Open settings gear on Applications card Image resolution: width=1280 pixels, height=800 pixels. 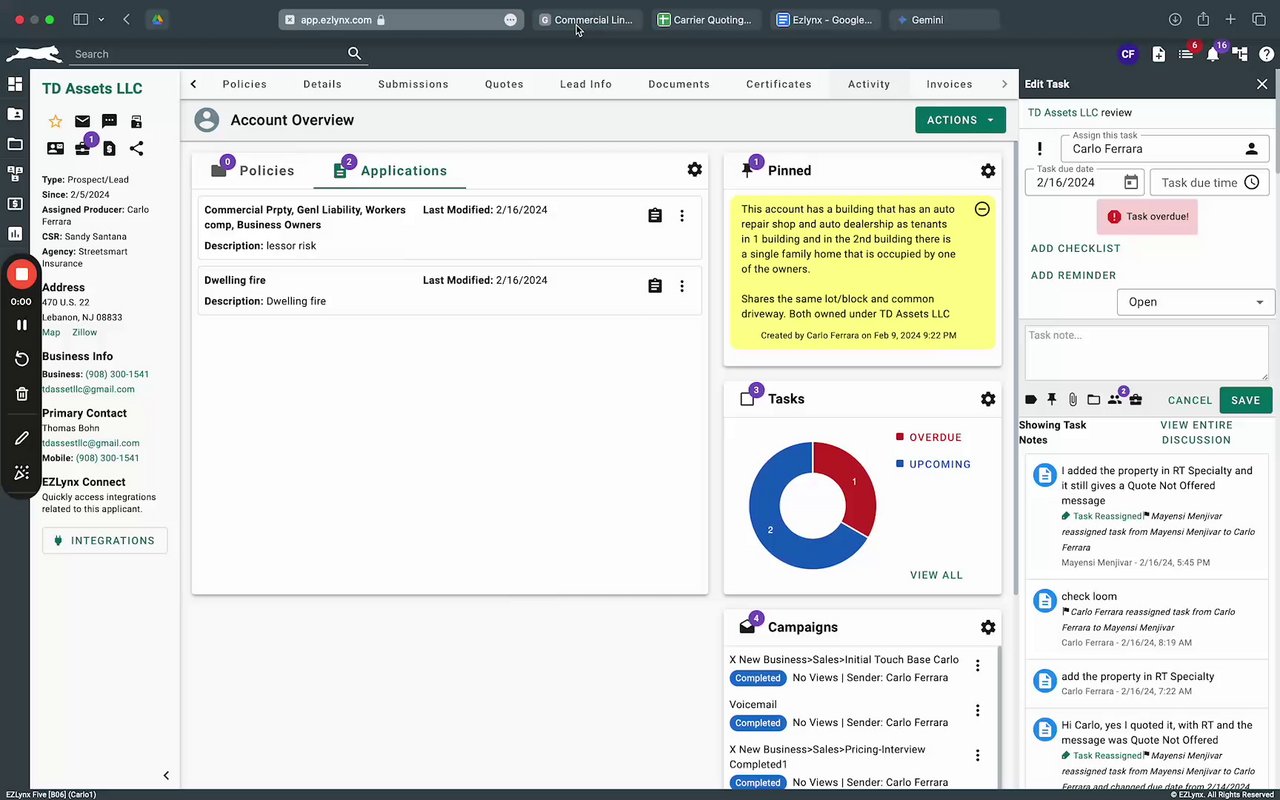[x=695, y=170]
